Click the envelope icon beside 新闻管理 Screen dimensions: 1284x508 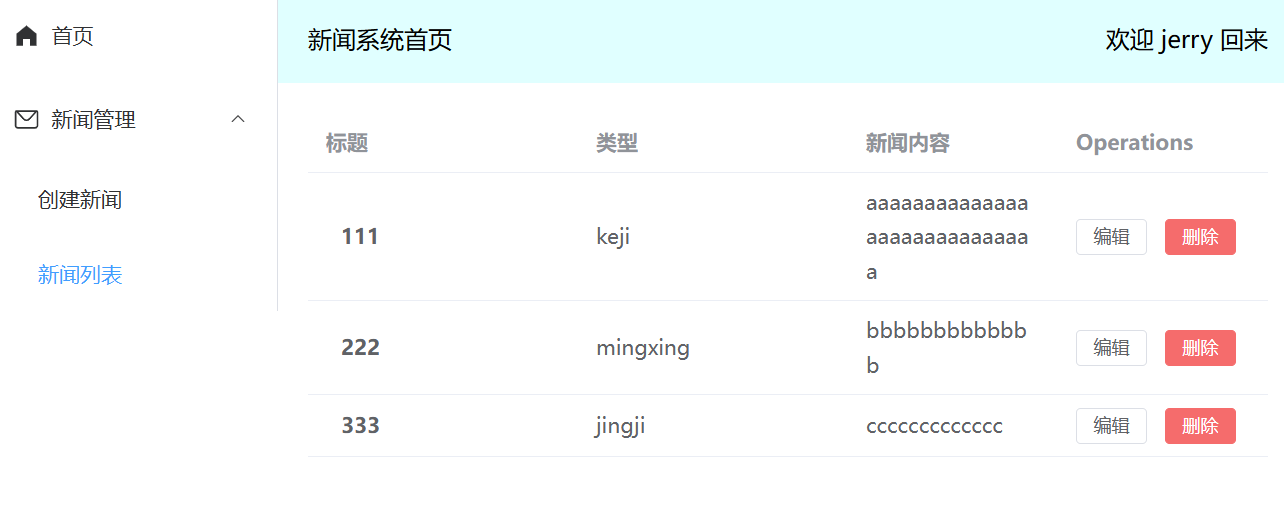[x=27, y=120]
